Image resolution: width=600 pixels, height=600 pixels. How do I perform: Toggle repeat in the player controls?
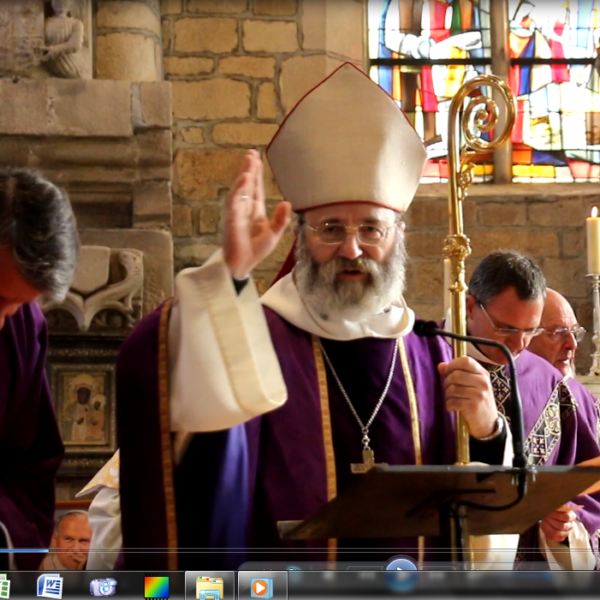point(318,575)
